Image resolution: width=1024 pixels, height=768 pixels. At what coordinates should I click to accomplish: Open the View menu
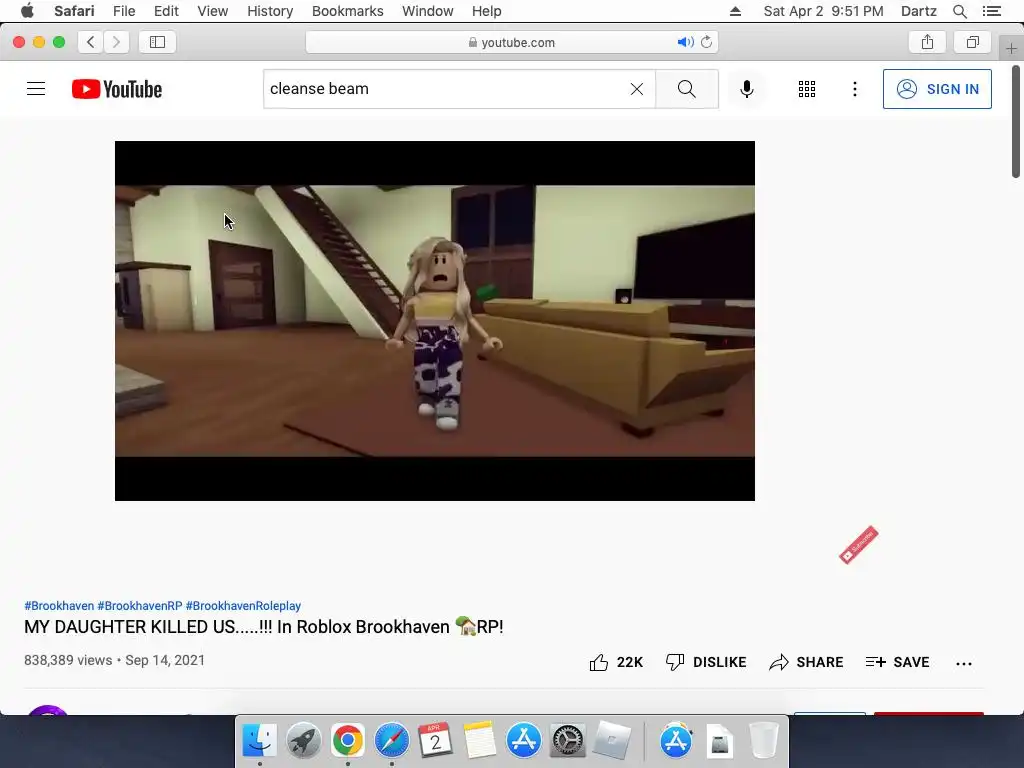coord(213,11)
